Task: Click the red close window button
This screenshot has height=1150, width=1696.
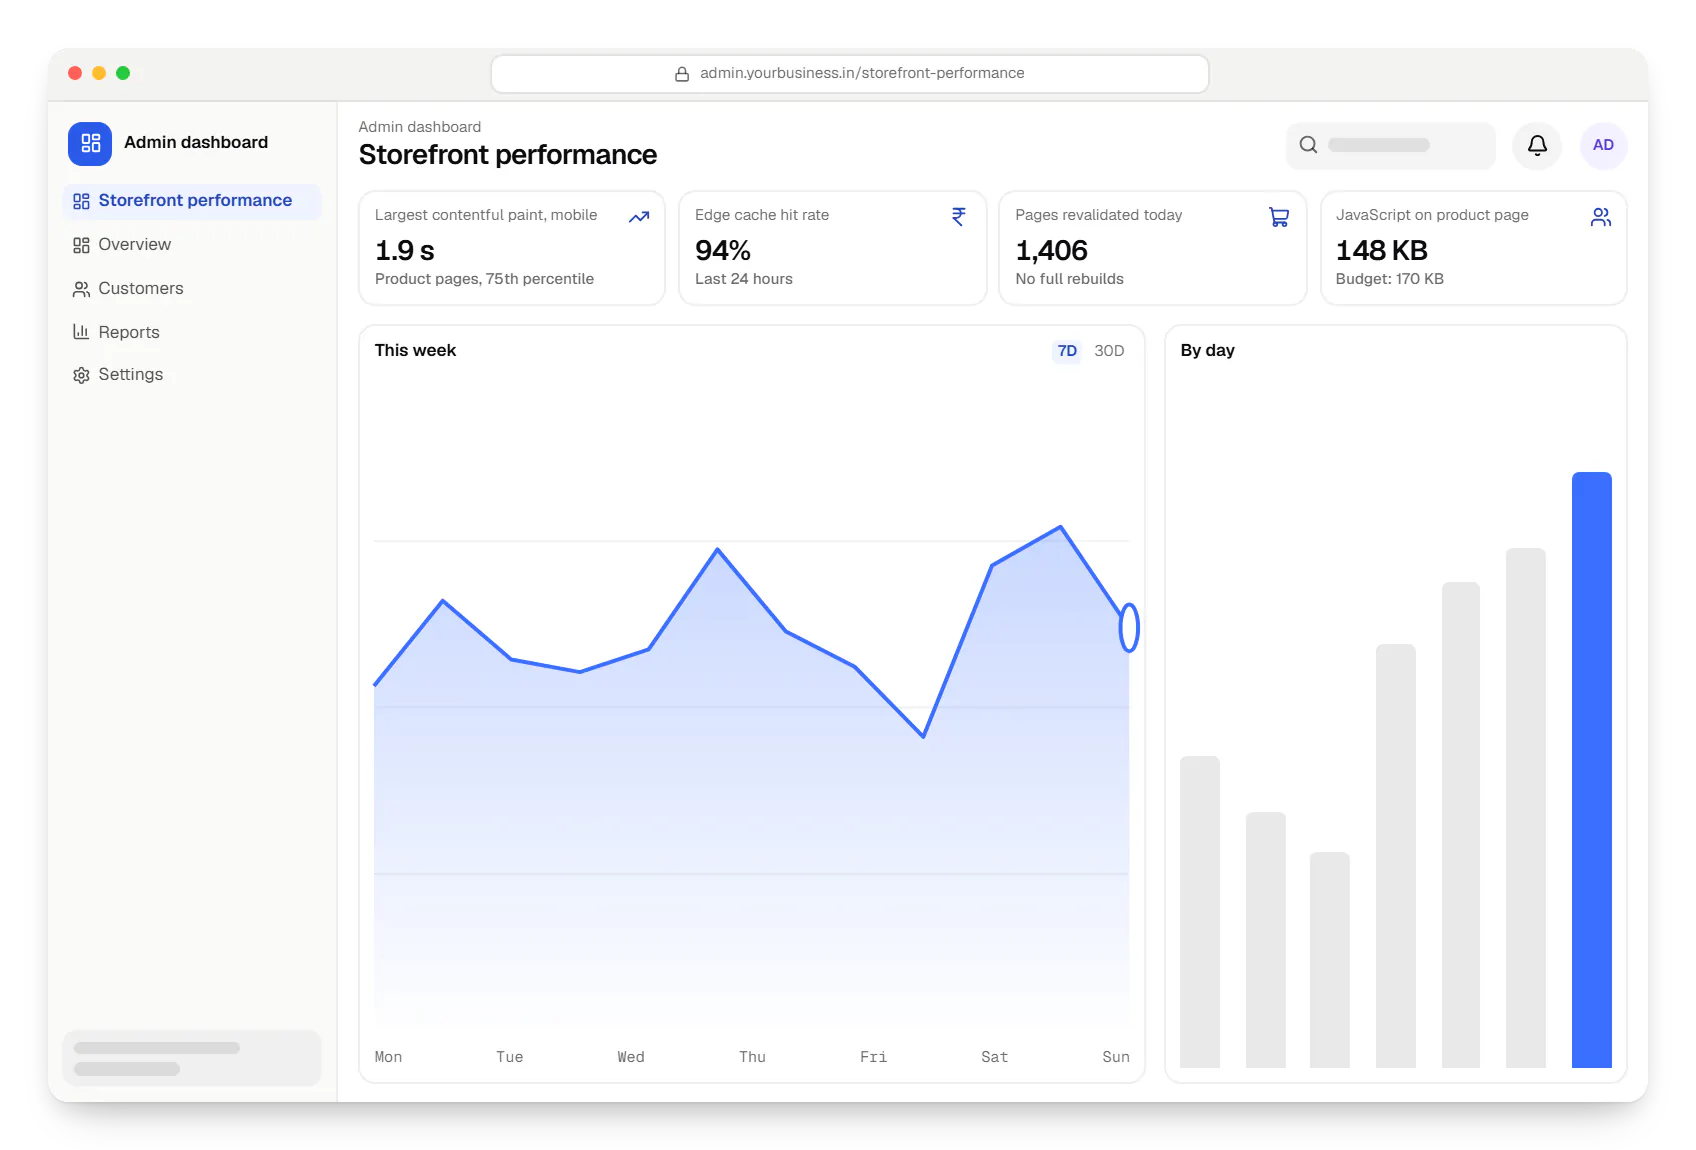Action: click(x=75, y=73)
